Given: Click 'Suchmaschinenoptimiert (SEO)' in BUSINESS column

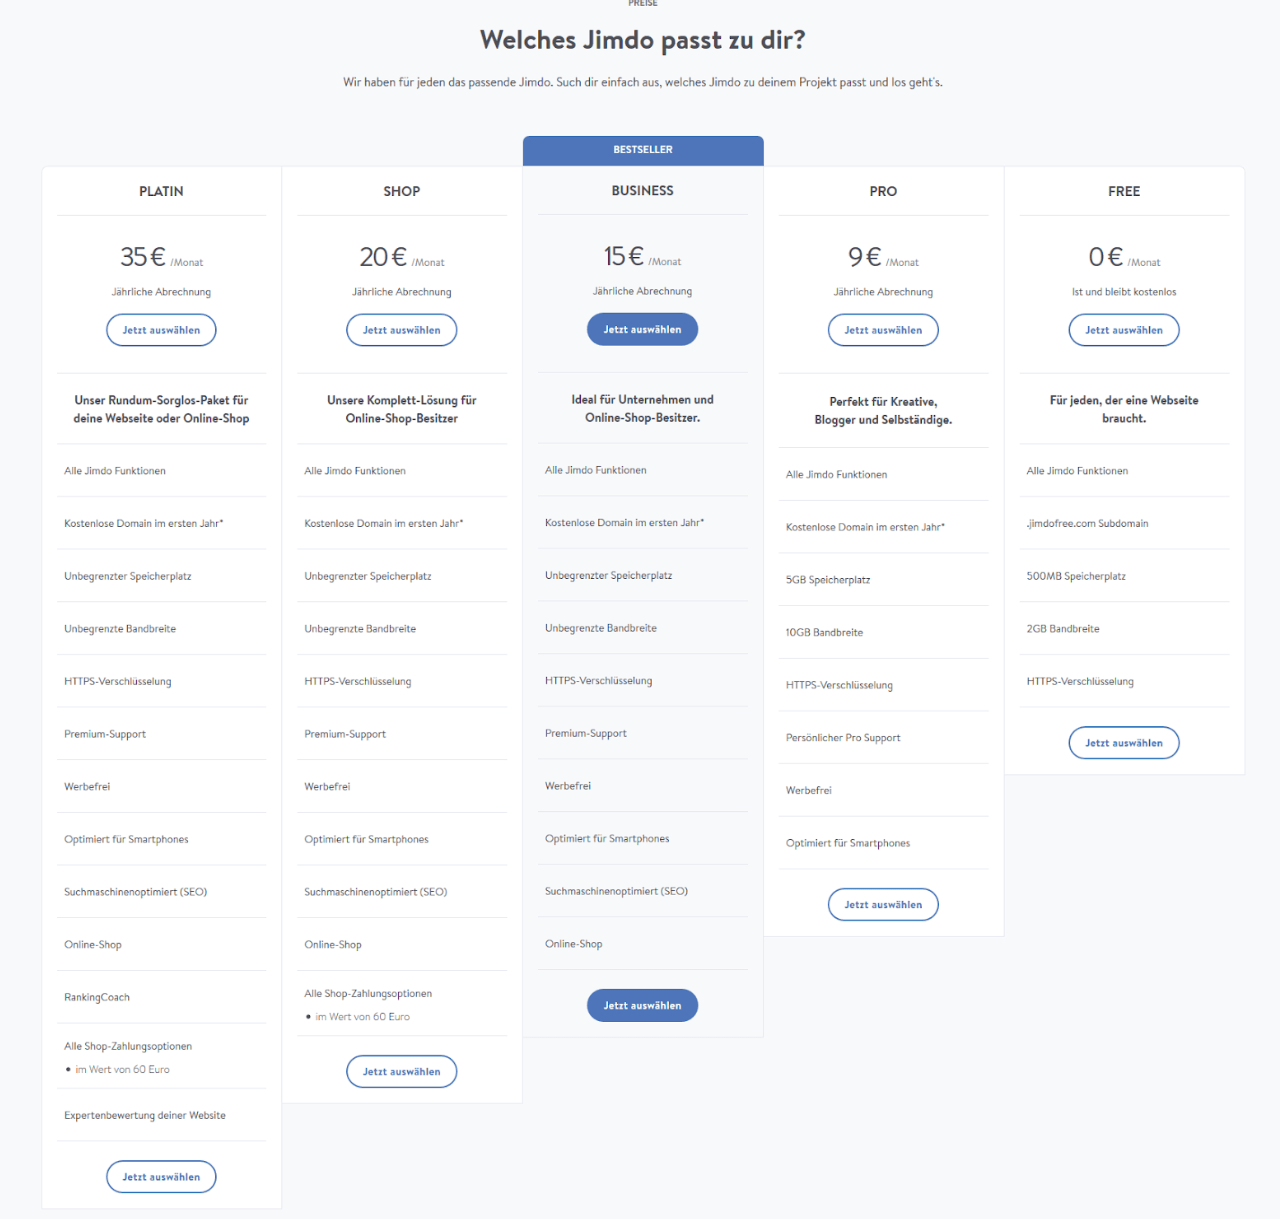Looking at the screenshot, I should click(x=617, y=891).
